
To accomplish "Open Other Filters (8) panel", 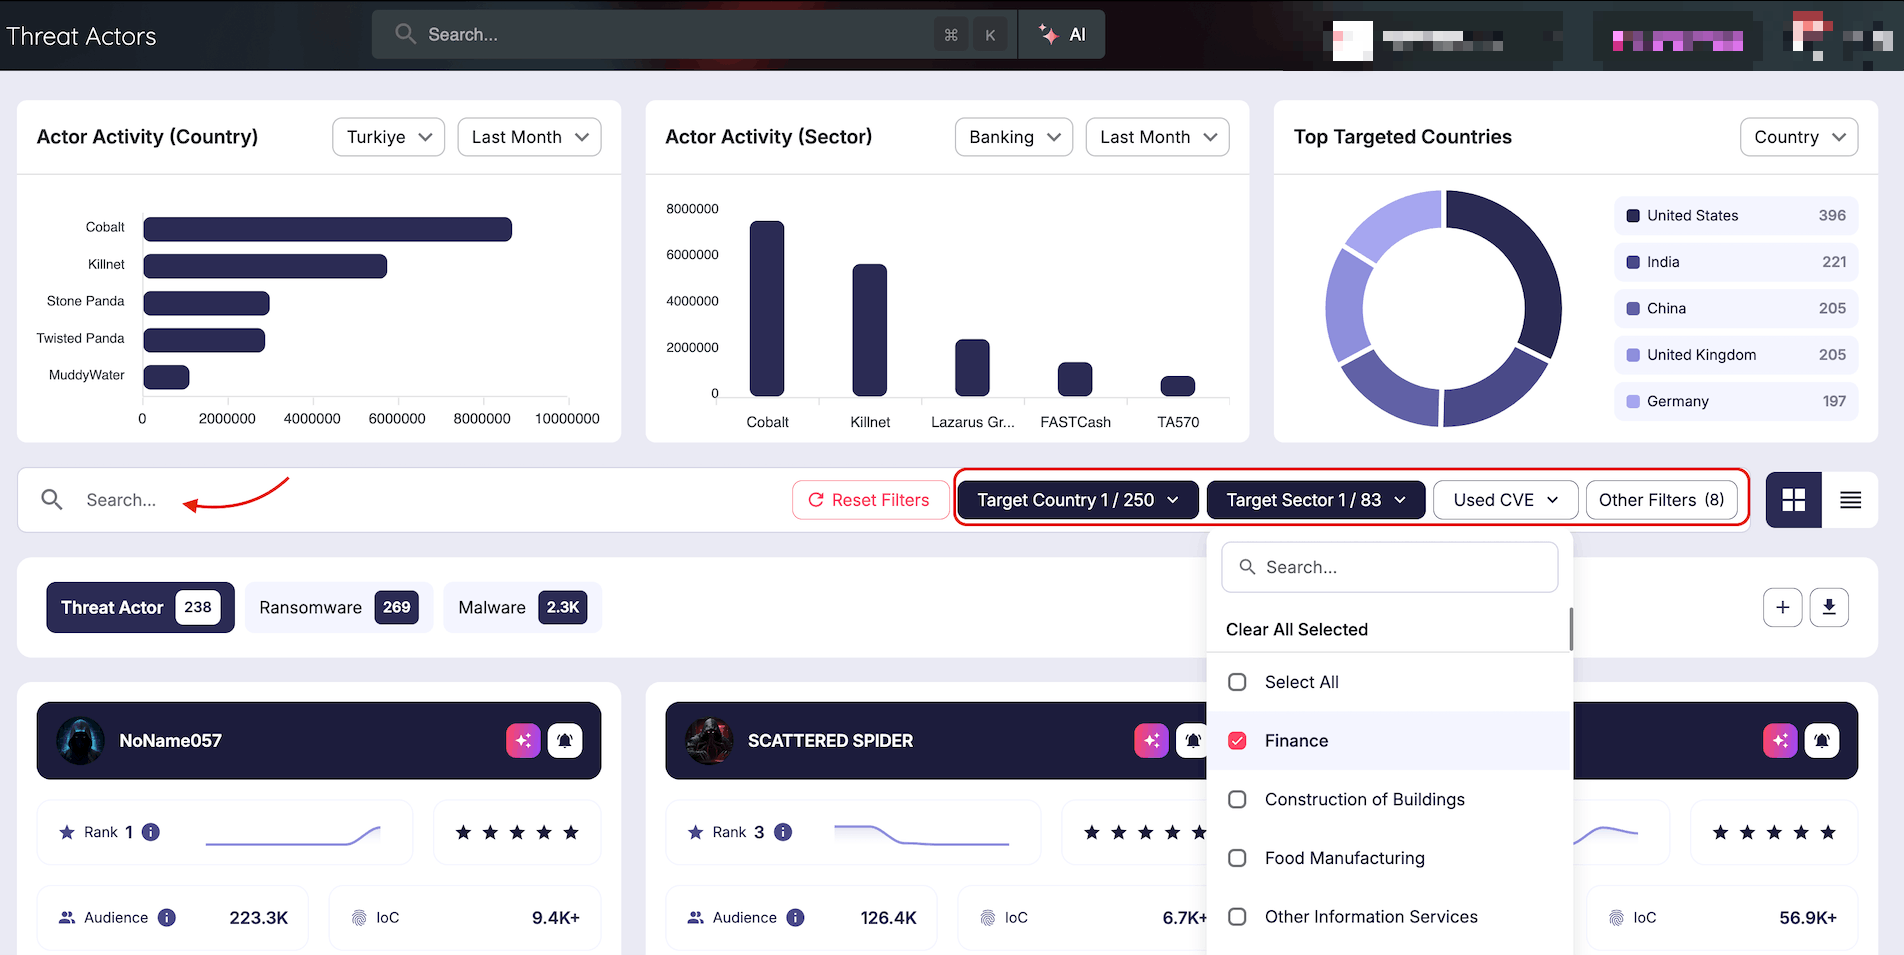I will point(1662,500).
